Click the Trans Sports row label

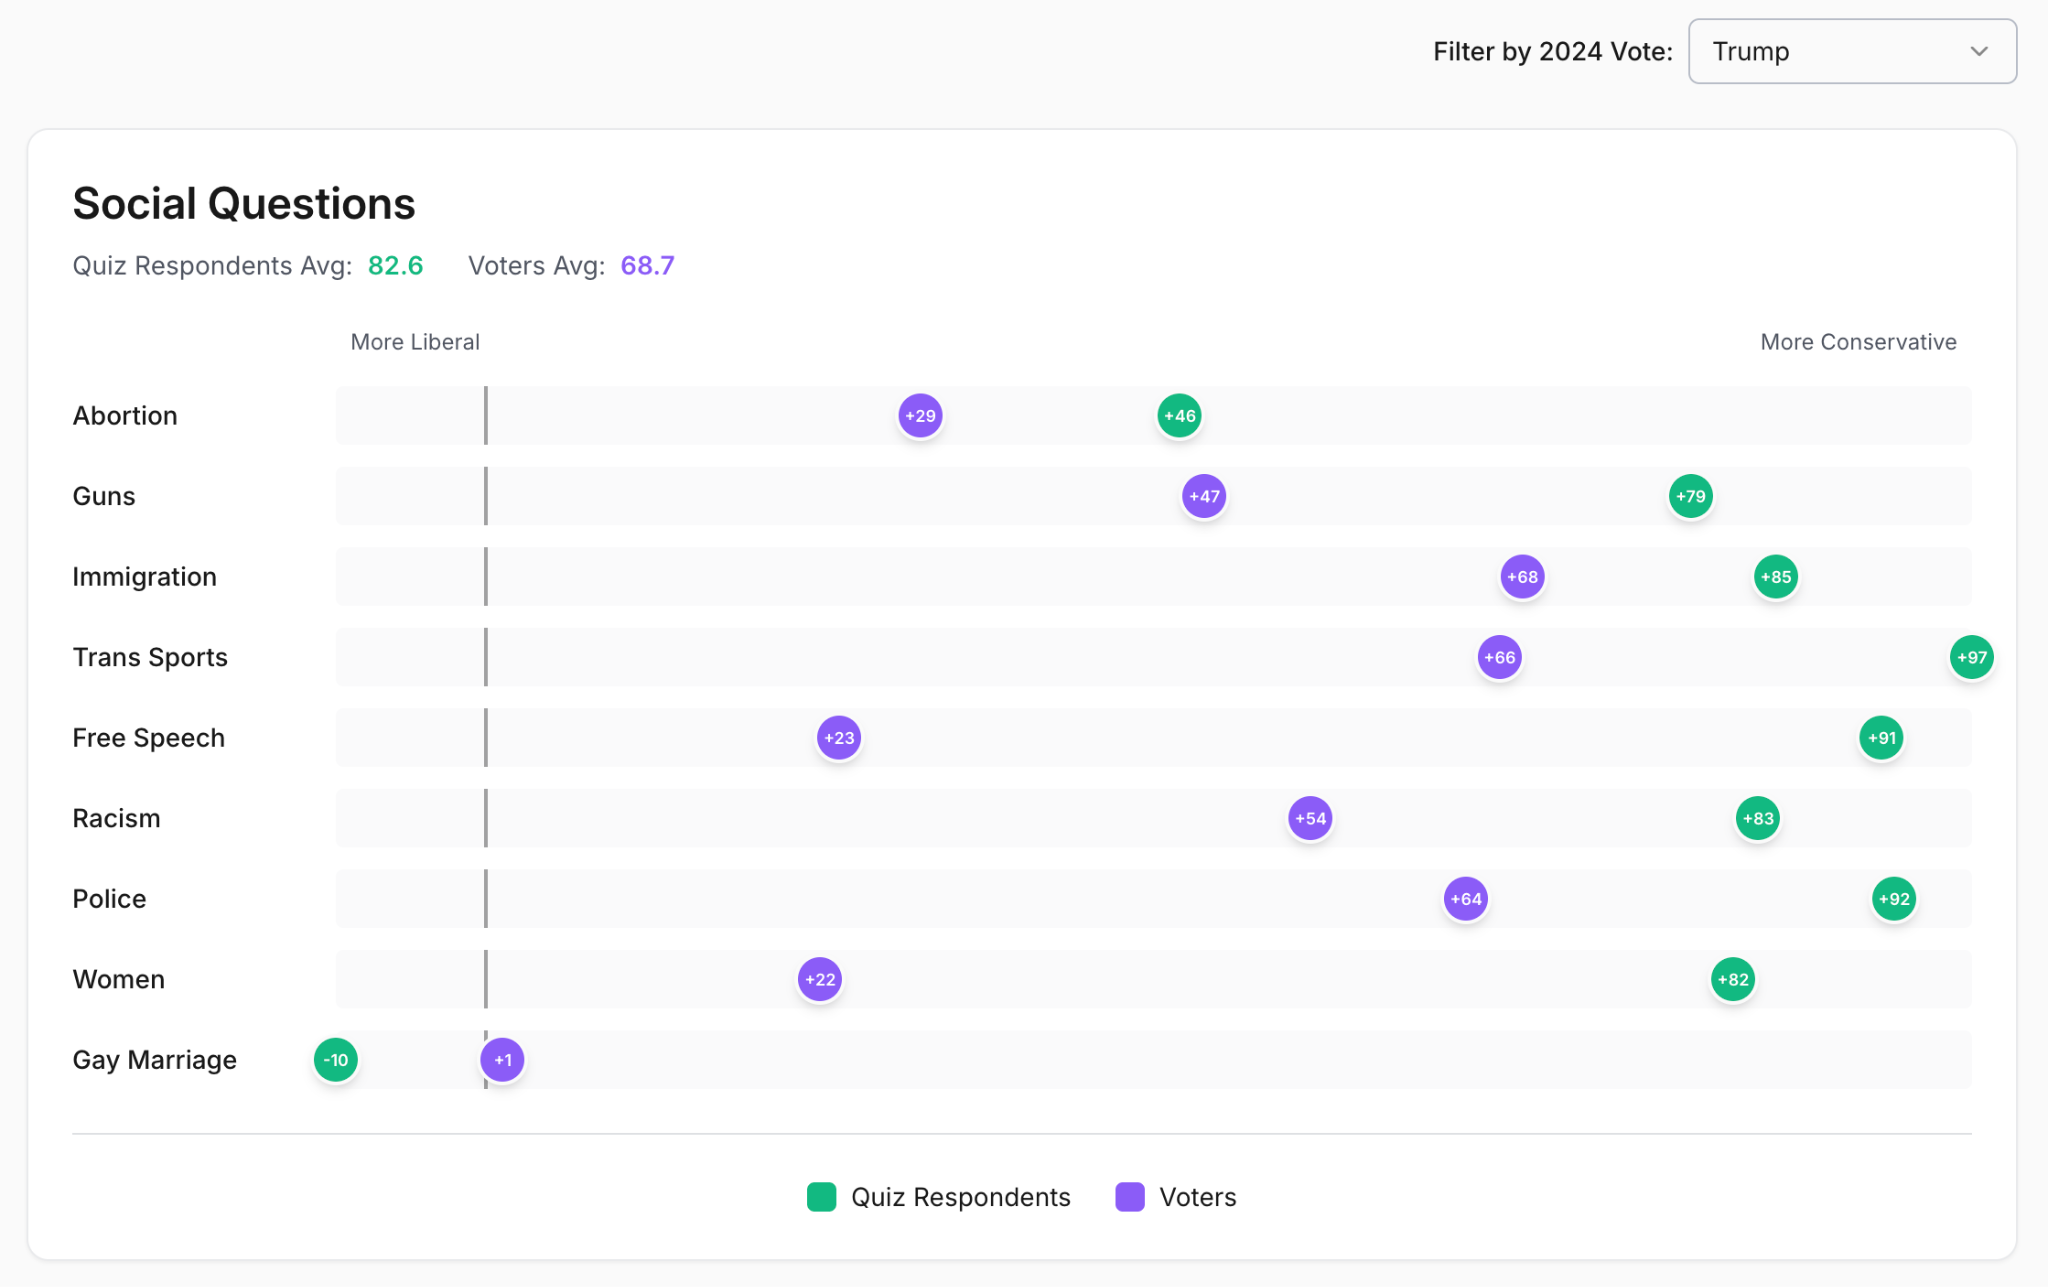pyautogui.click(x=150, y=657)
